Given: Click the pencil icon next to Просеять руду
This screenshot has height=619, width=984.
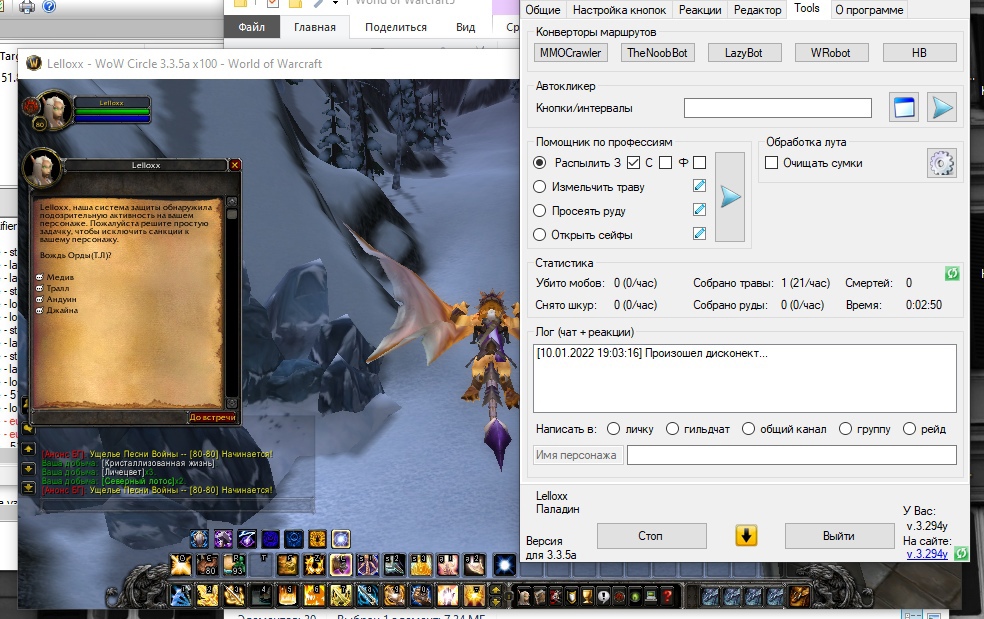Looking at the screenshot, I should (699, 210).
